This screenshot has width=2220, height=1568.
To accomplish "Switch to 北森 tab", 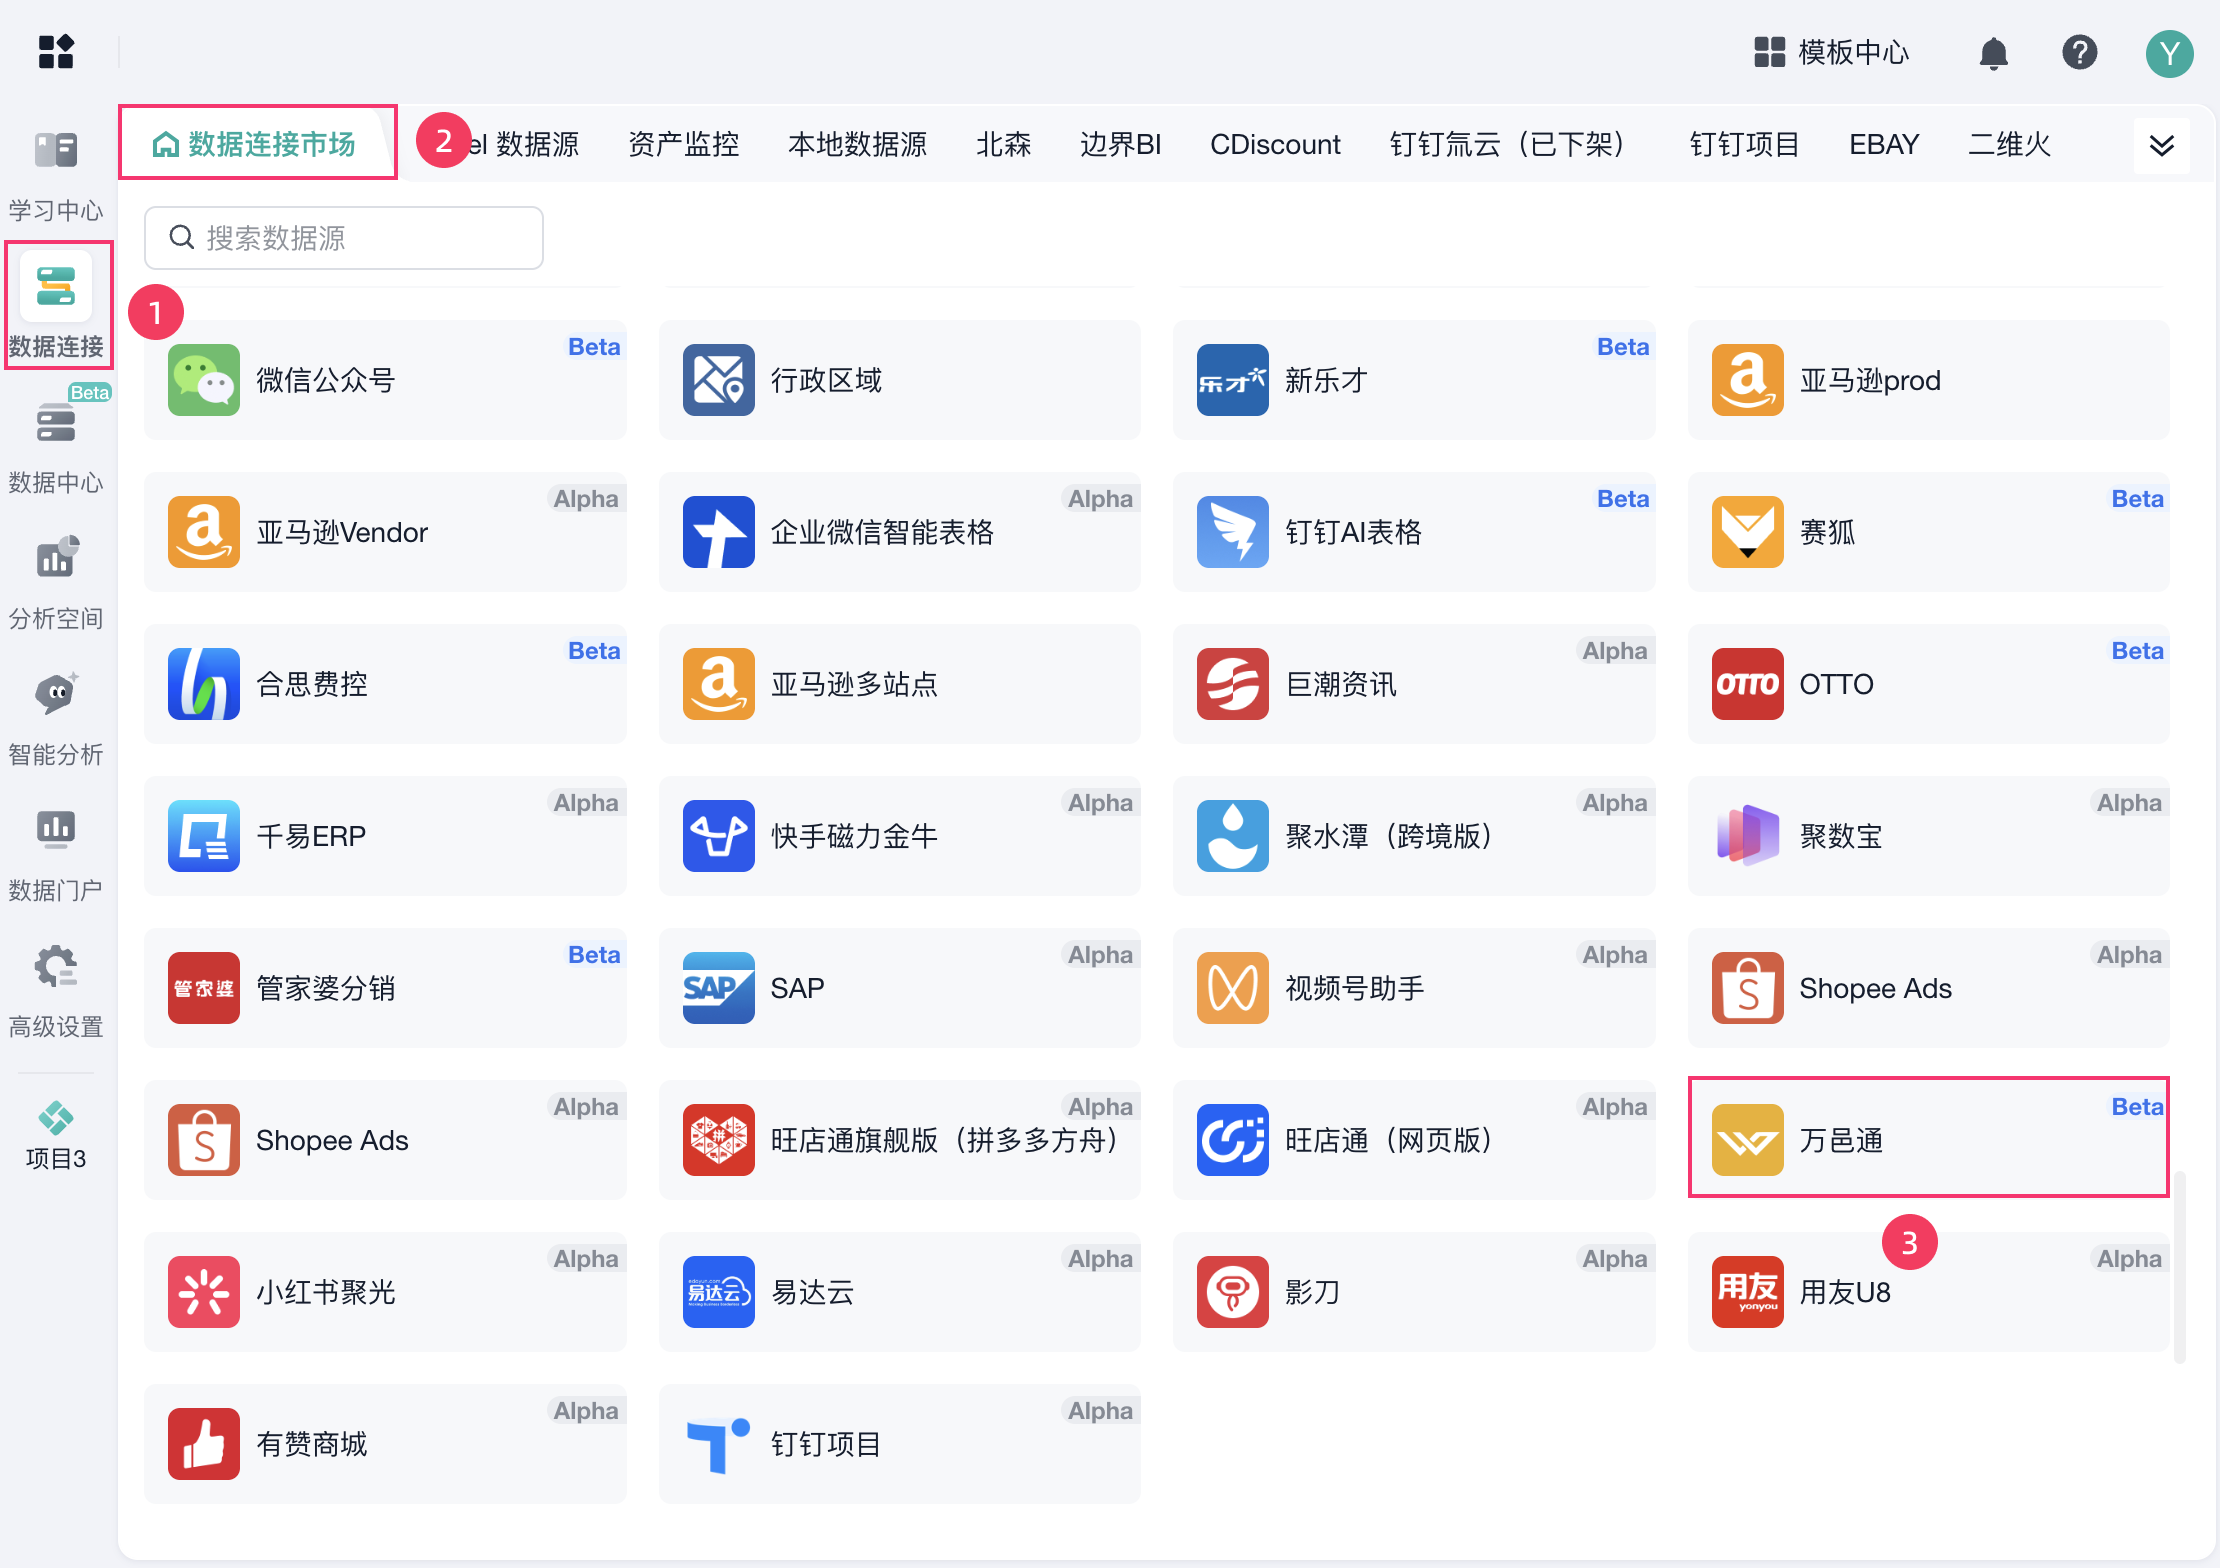I will click(1003, 144).
